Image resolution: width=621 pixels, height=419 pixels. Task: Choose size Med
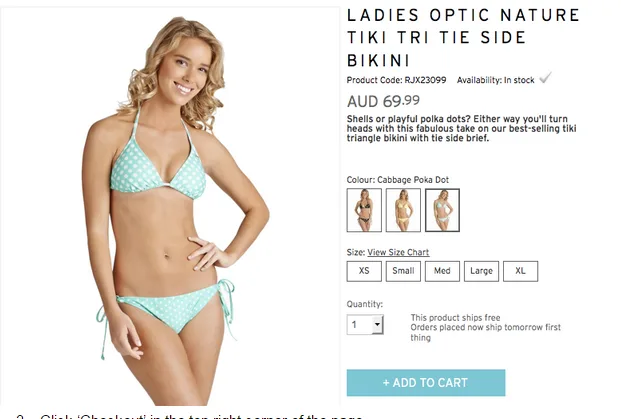pyautogui.click(x=442, y=271)
